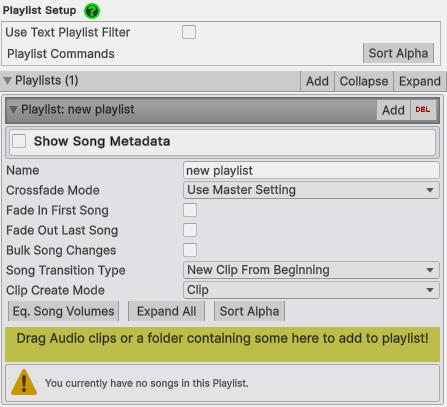Open the green Playlist Setup help icon
This screenshot has height=407, width=447.
pos(92,11)
